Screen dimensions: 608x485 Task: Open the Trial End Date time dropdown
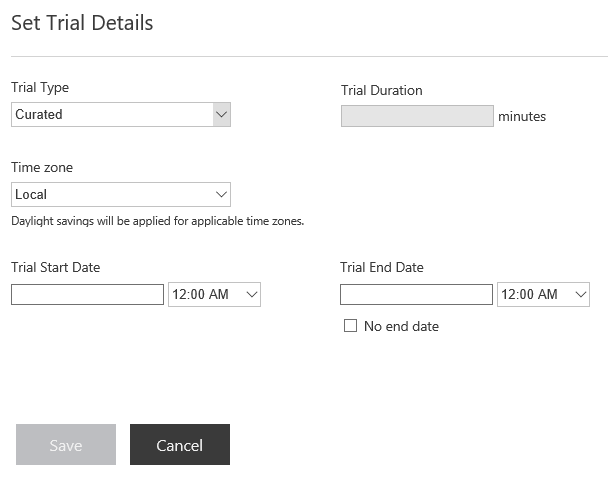[x=543, y=294]
